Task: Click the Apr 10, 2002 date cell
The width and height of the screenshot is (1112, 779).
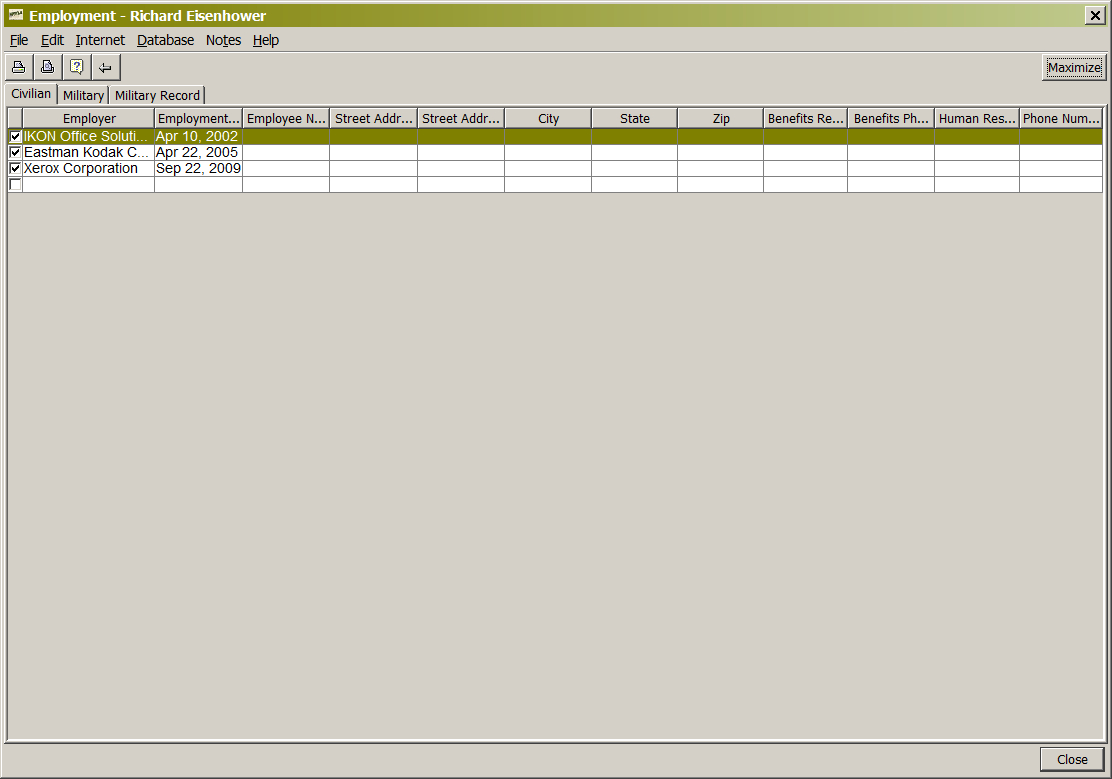Action: pyautogui.click(x=199, y=136)
